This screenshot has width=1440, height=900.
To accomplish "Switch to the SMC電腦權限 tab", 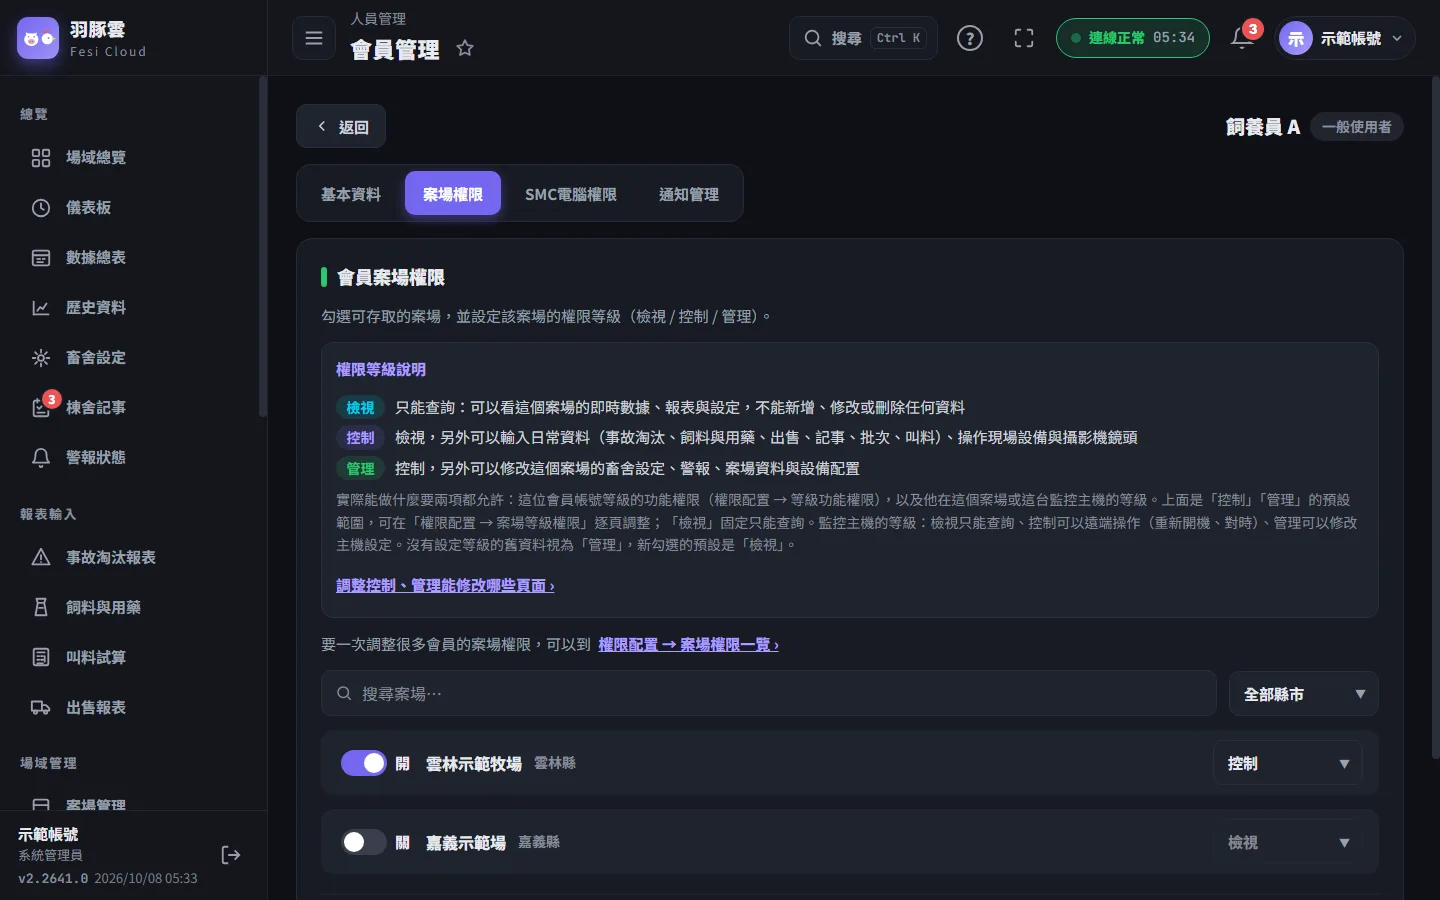I will [571, 194].
